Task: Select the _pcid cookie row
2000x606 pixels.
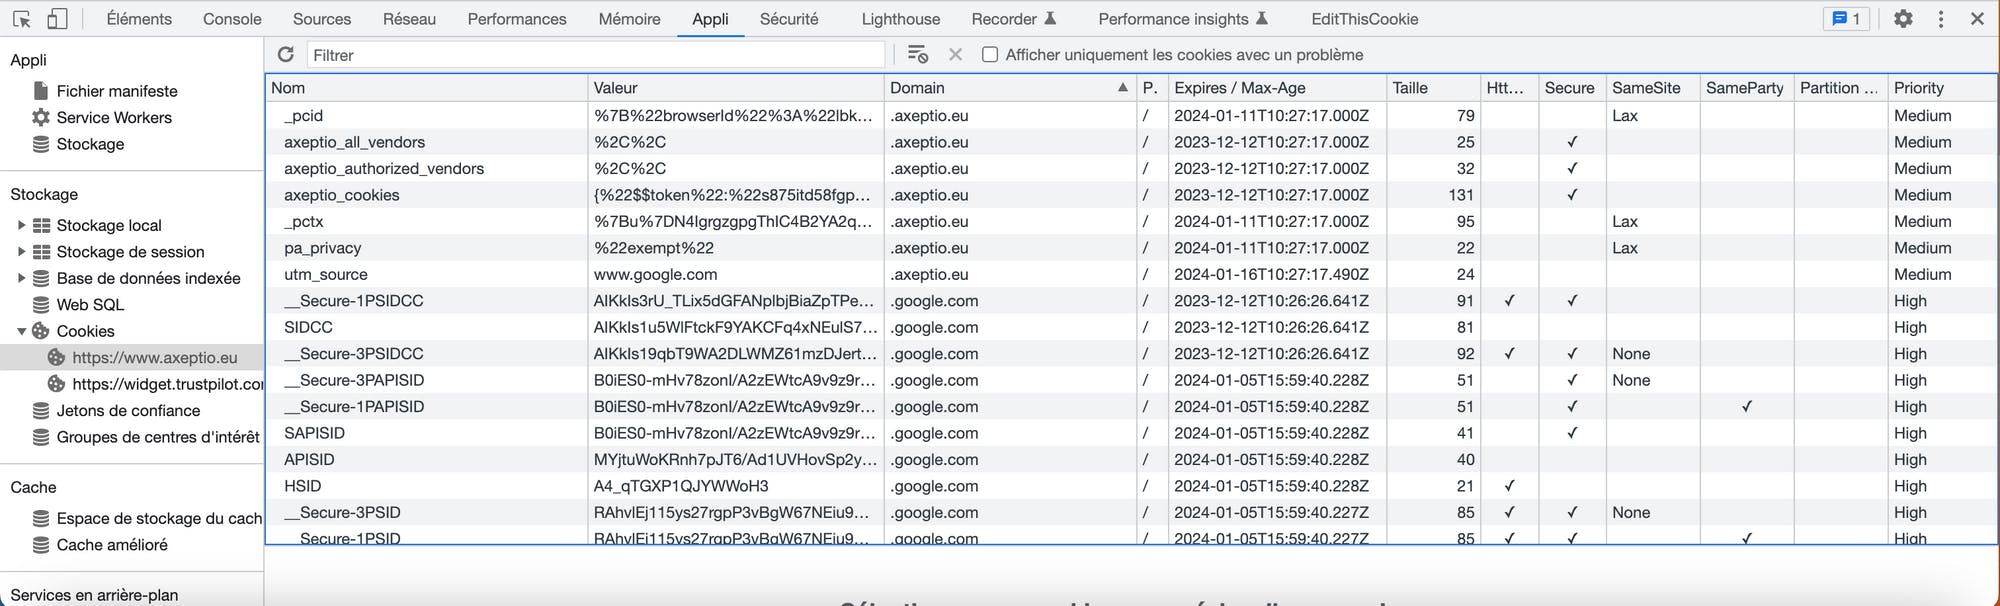Action: pos(1131,116)
